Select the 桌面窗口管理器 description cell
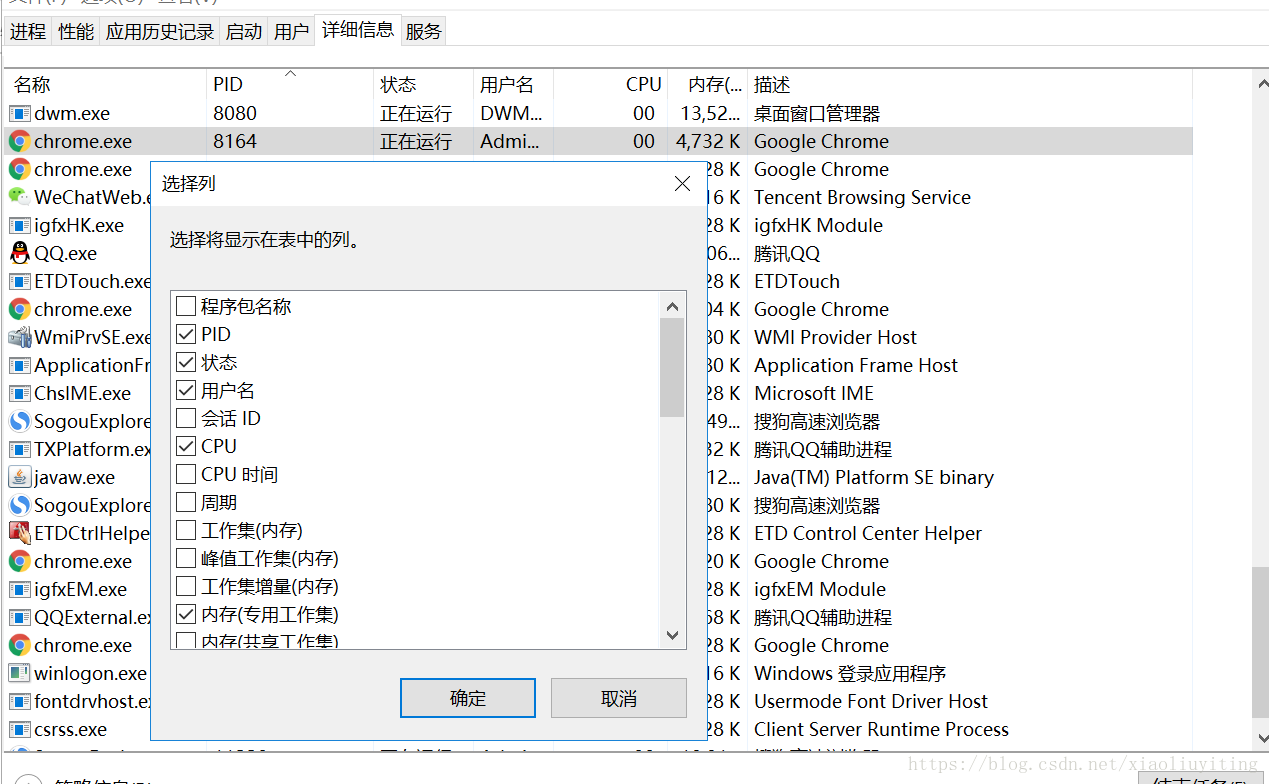 [x=817, y=113]
